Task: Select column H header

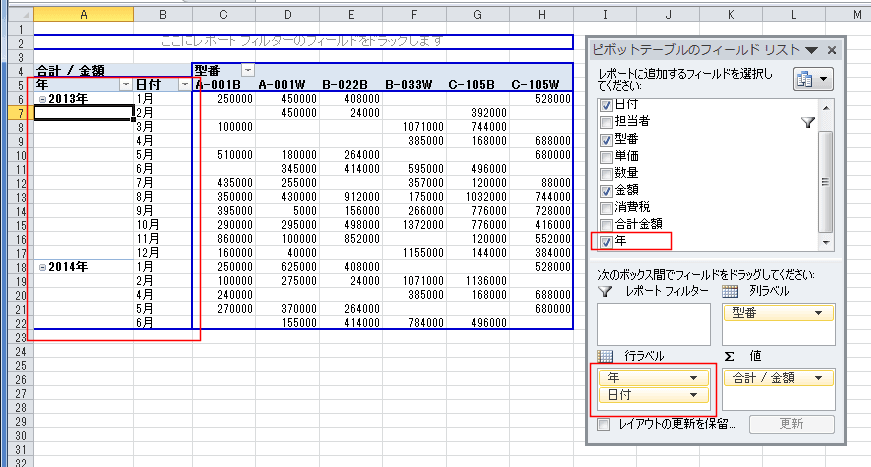Action: click(x=542, y=15)
